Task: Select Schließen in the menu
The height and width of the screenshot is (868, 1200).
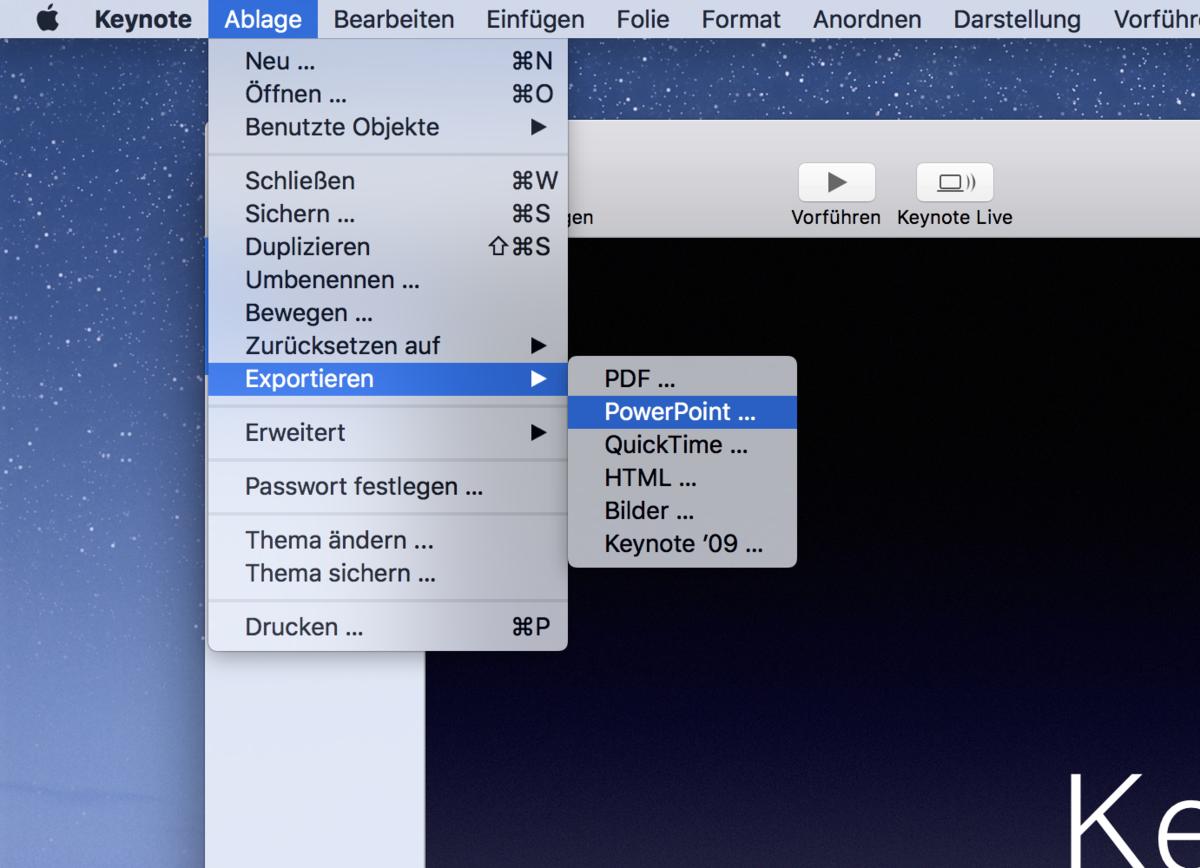Action: point(388,181)
